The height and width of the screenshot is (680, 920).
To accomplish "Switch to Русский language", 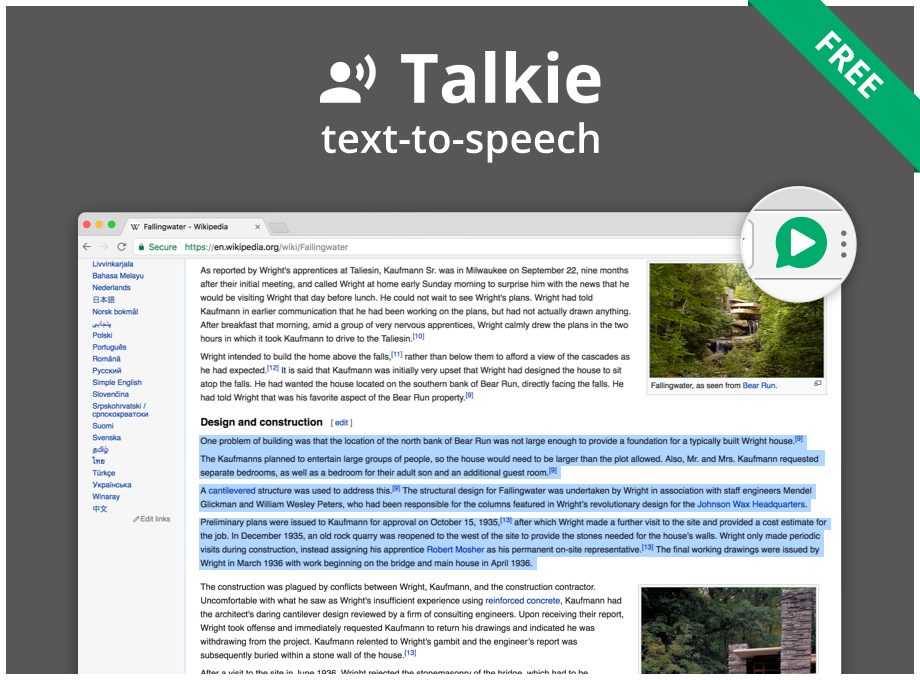I will (x=107, y=371).
